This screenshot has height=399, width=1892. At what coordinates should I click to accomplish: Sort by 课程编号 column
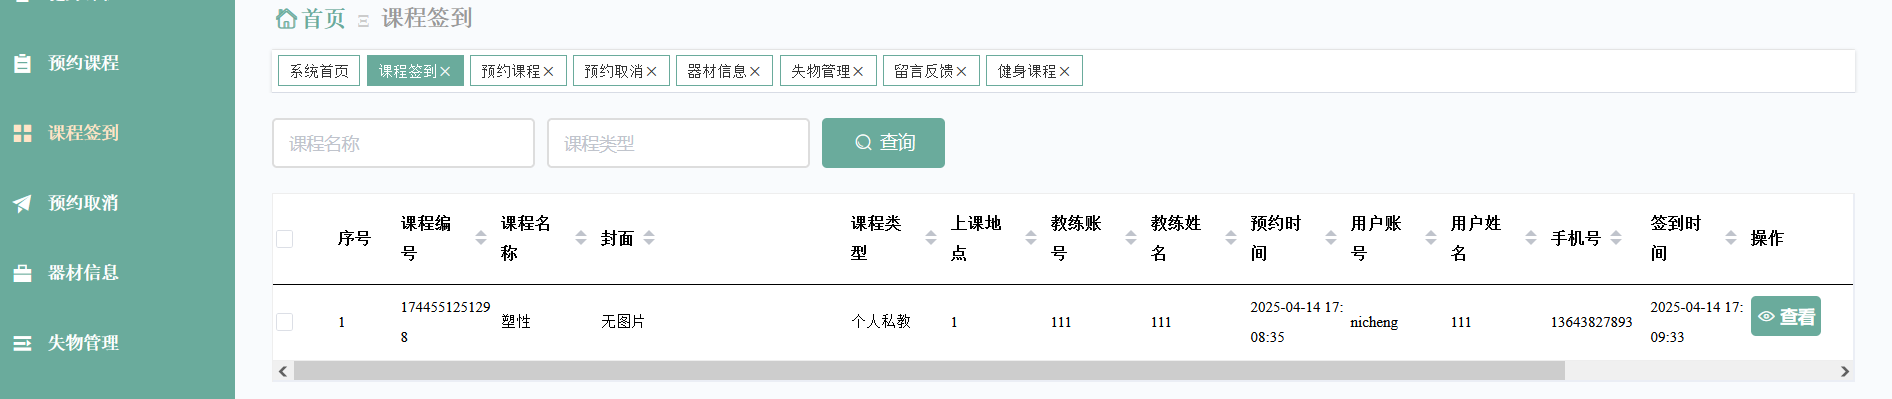pos(481,238)
